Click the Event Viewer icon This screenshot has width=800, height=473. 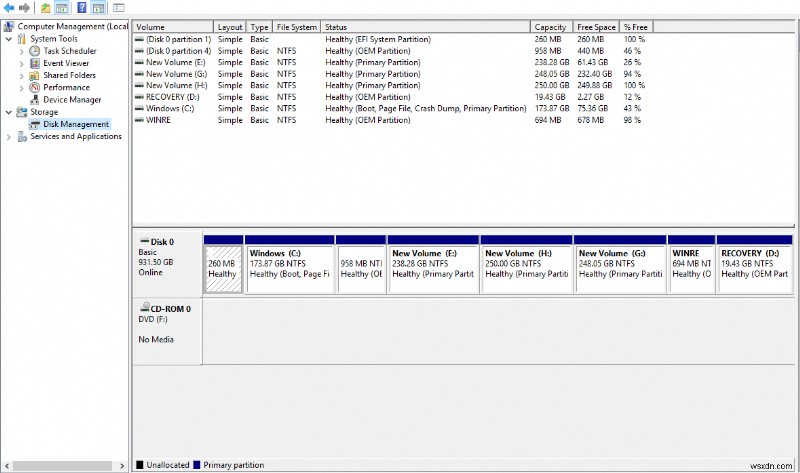(x=34, y=63)
